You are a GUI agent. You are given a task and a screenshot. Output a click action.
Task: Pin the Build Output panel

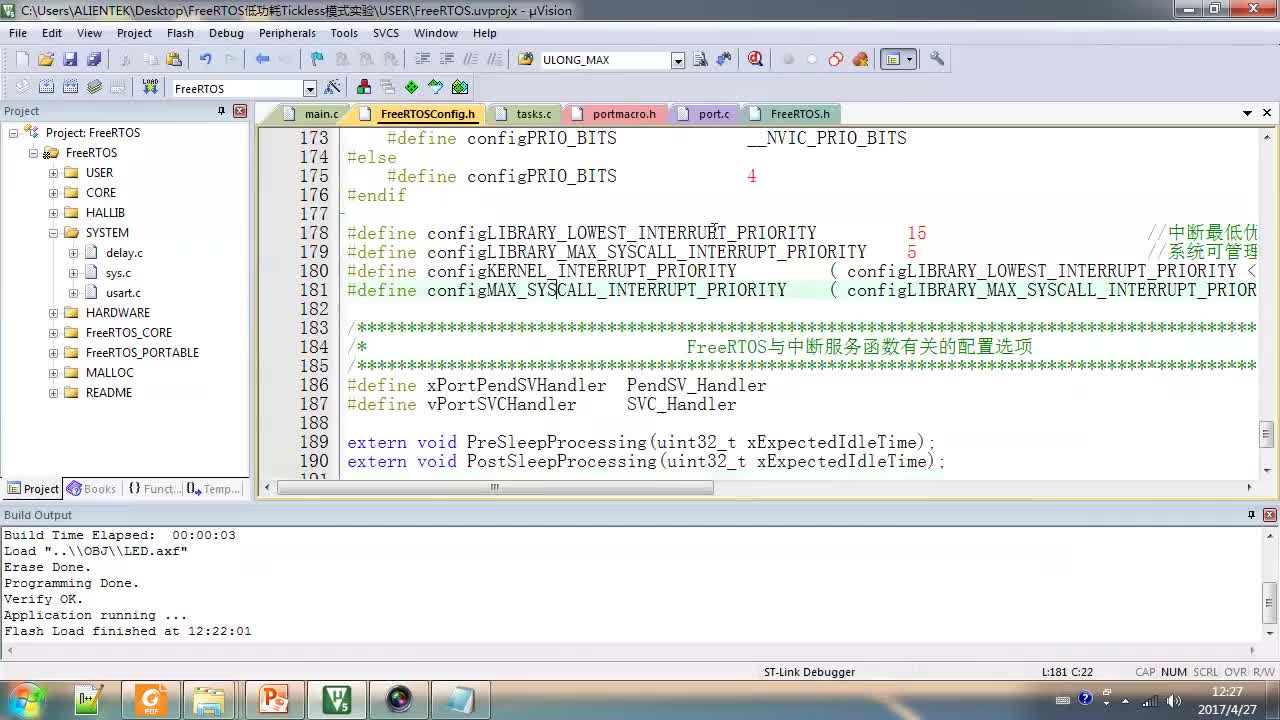1251,515
